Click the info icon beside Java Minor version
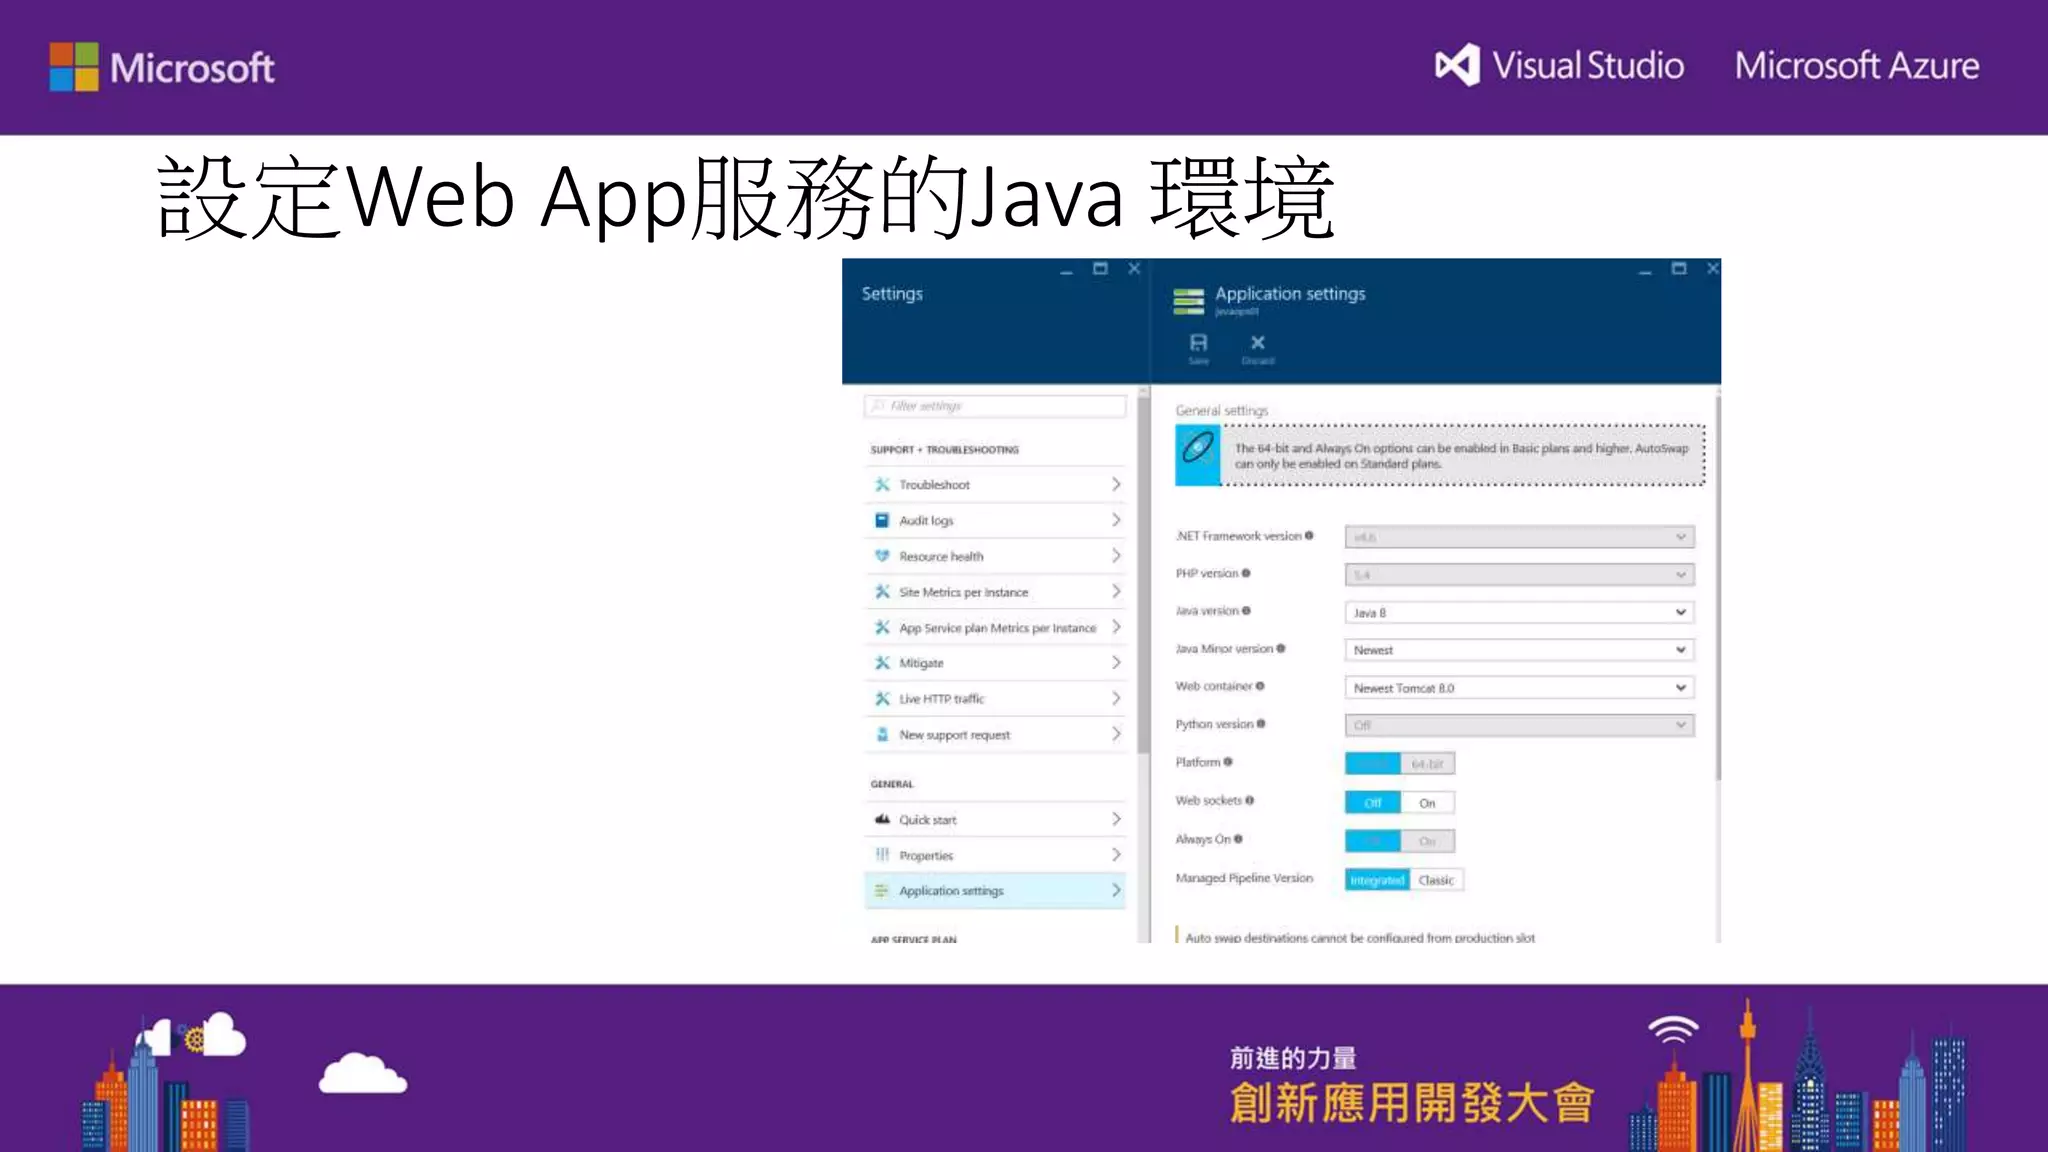2048x1152 pixels. (1281, 649)
